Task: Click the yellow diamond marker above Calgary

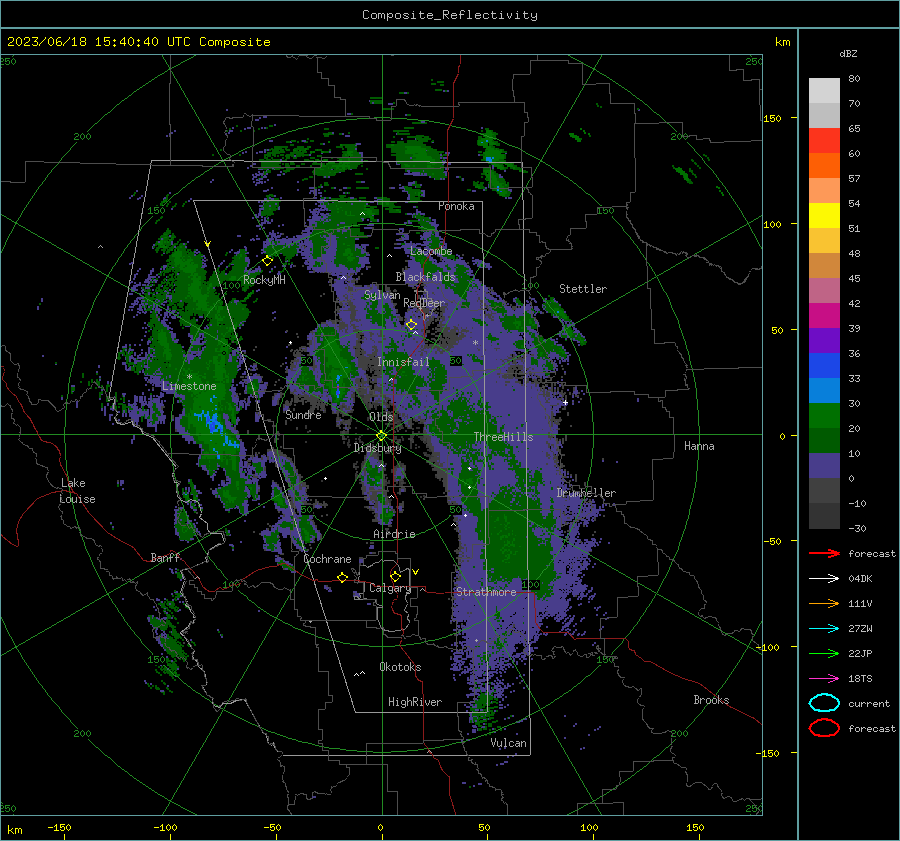Action: tap(395, 576)
